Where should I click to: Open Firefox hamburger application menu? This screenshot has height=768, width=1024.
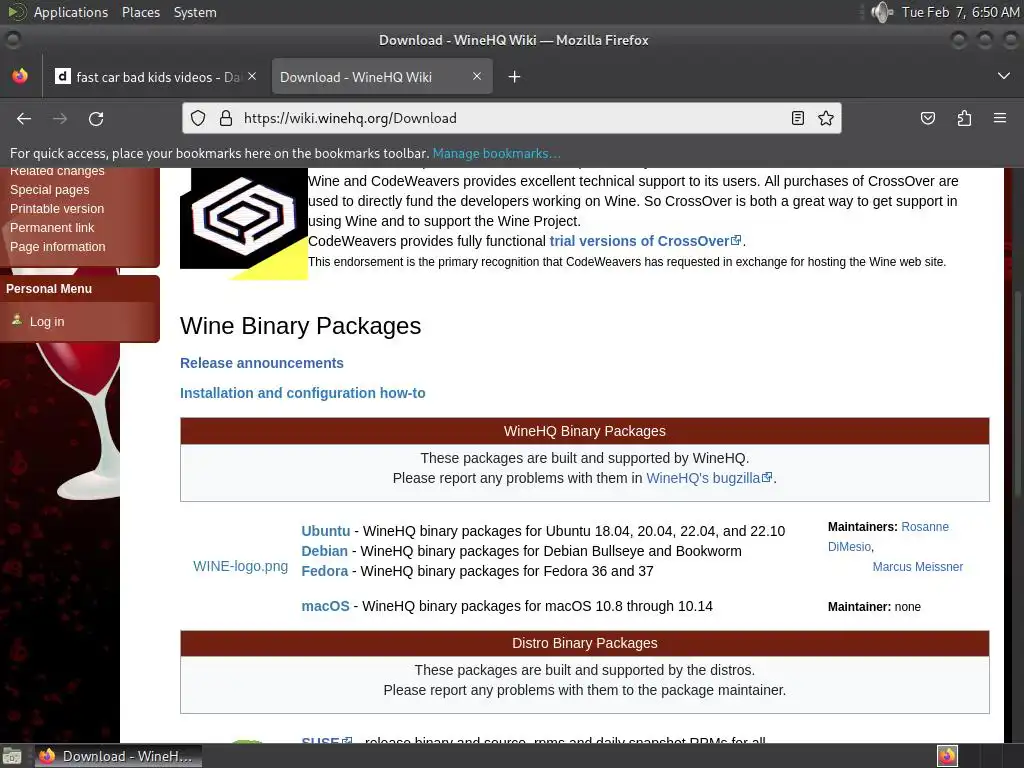click(x=1000, y=118)
